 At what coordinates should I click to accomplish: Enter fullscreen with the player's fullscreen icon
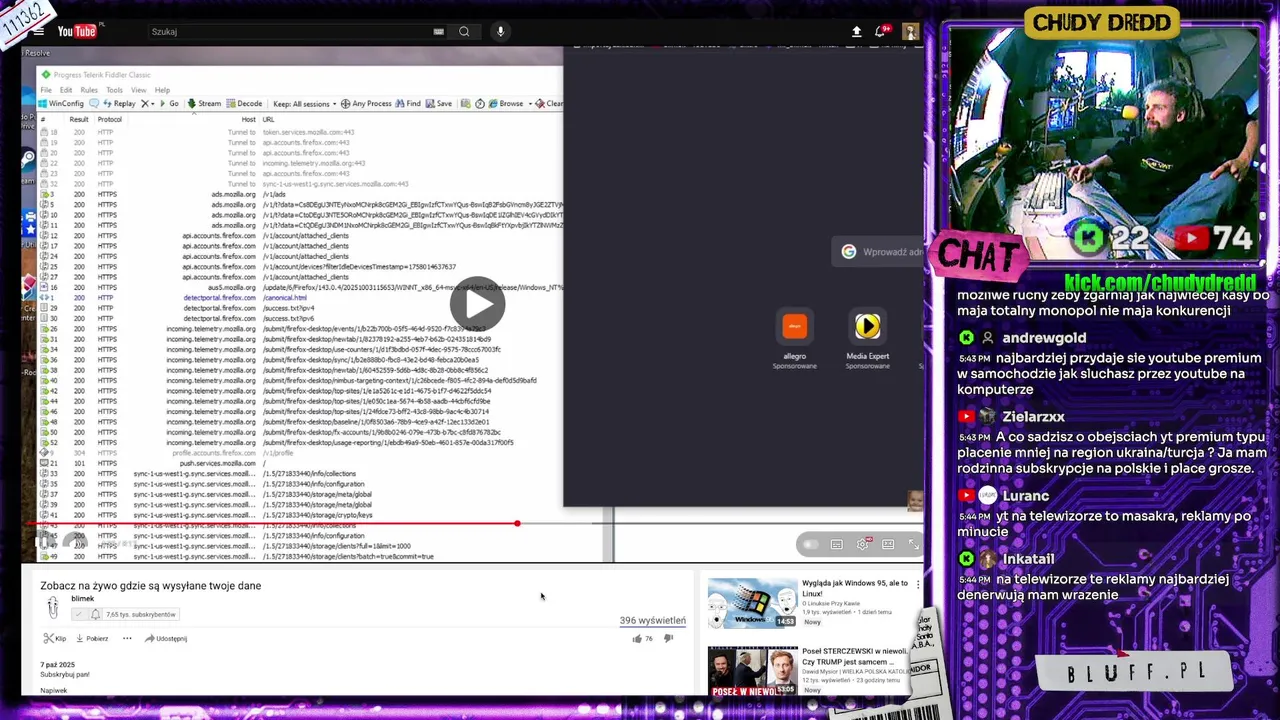pyautogui.click(x=914, y=544)
